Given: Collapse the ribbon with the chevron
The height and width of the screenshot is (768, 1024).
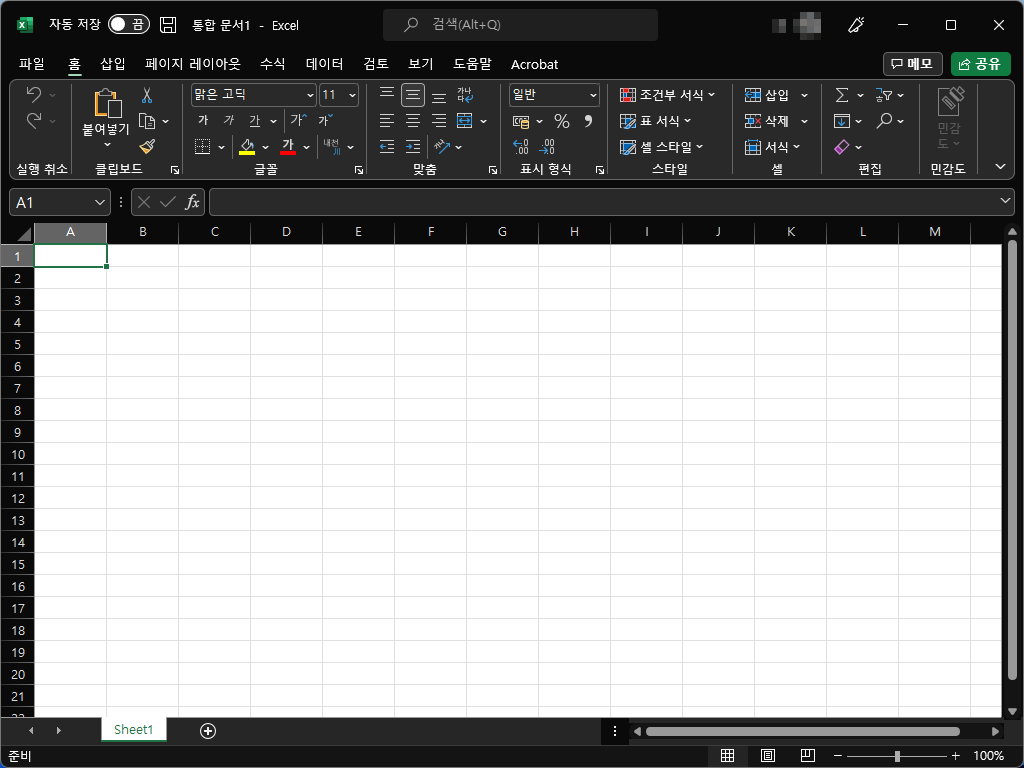Looking at the screenshot, I should point(1000,167).
